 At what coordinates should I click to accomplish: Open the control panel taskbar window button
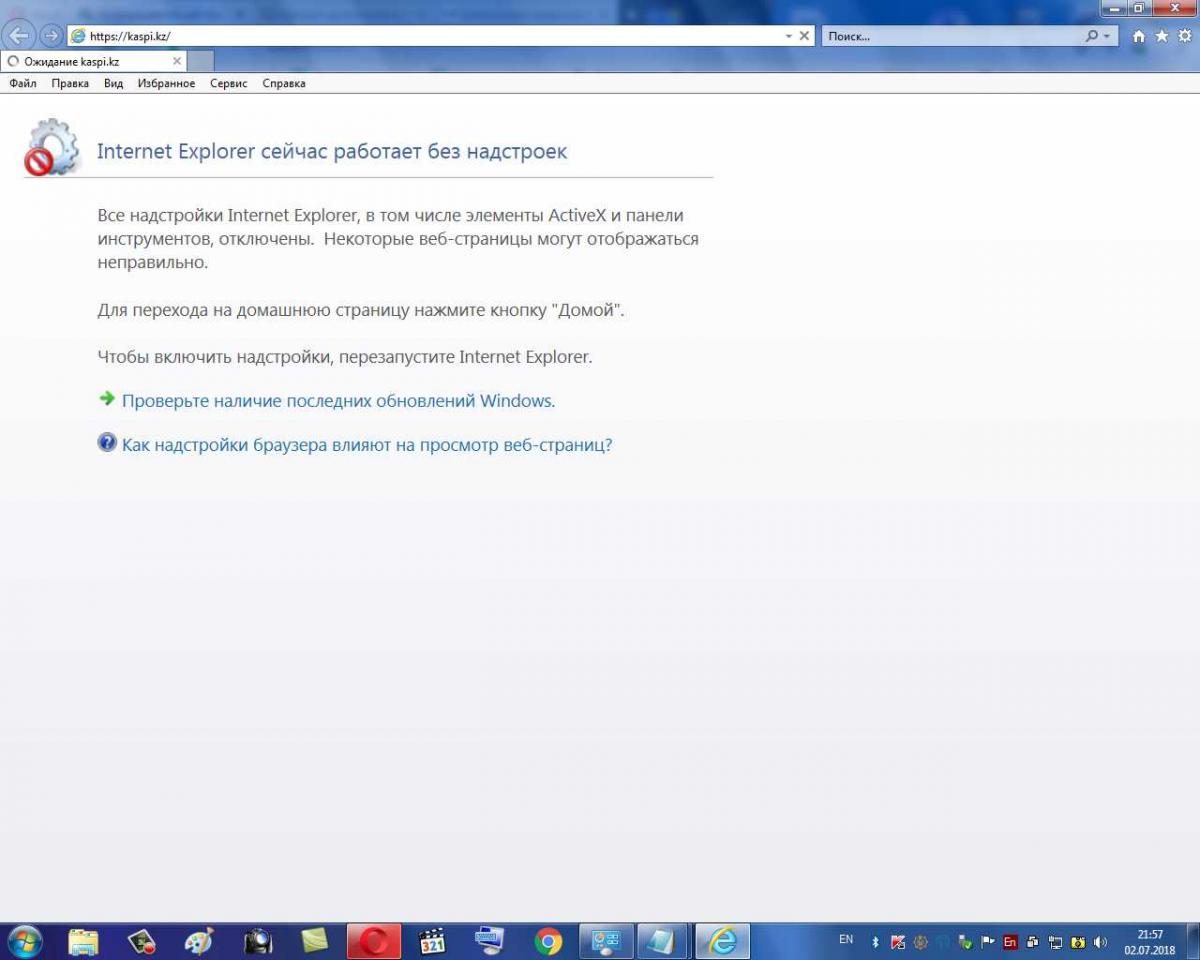606,942
